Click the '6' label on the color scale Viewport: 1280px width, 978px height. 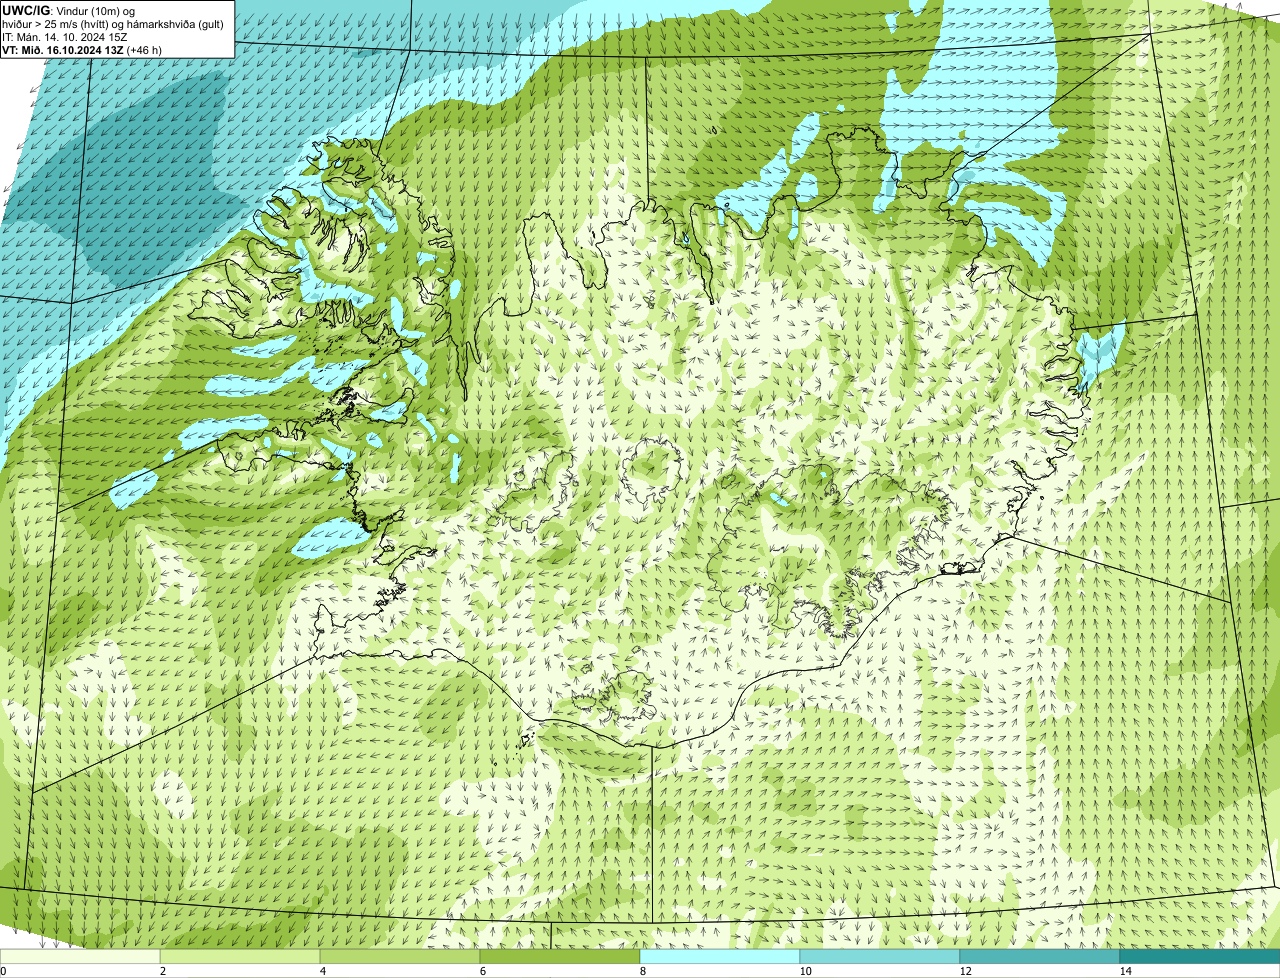tap(482, 971)
